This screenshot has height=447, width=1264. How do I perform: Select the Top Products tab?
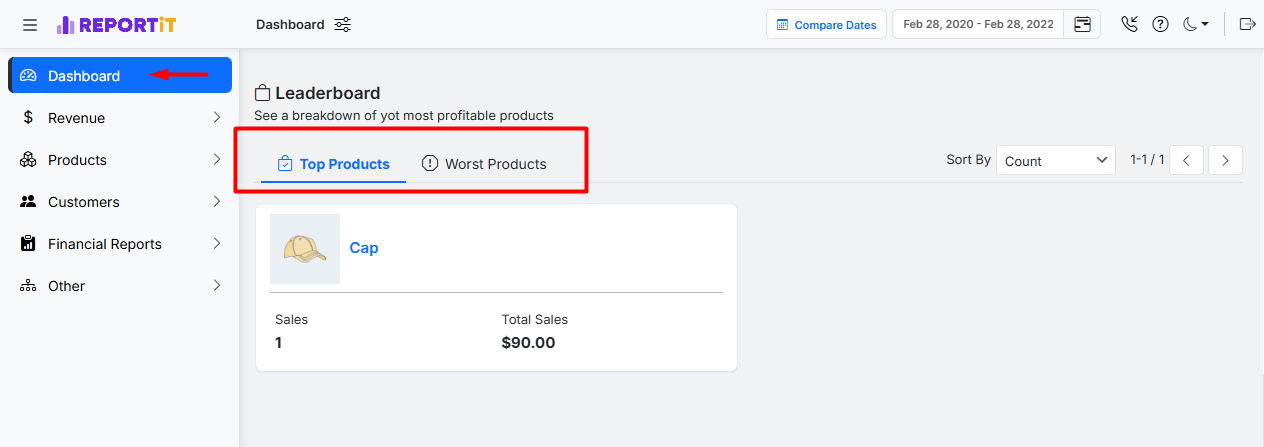(333, 164)
